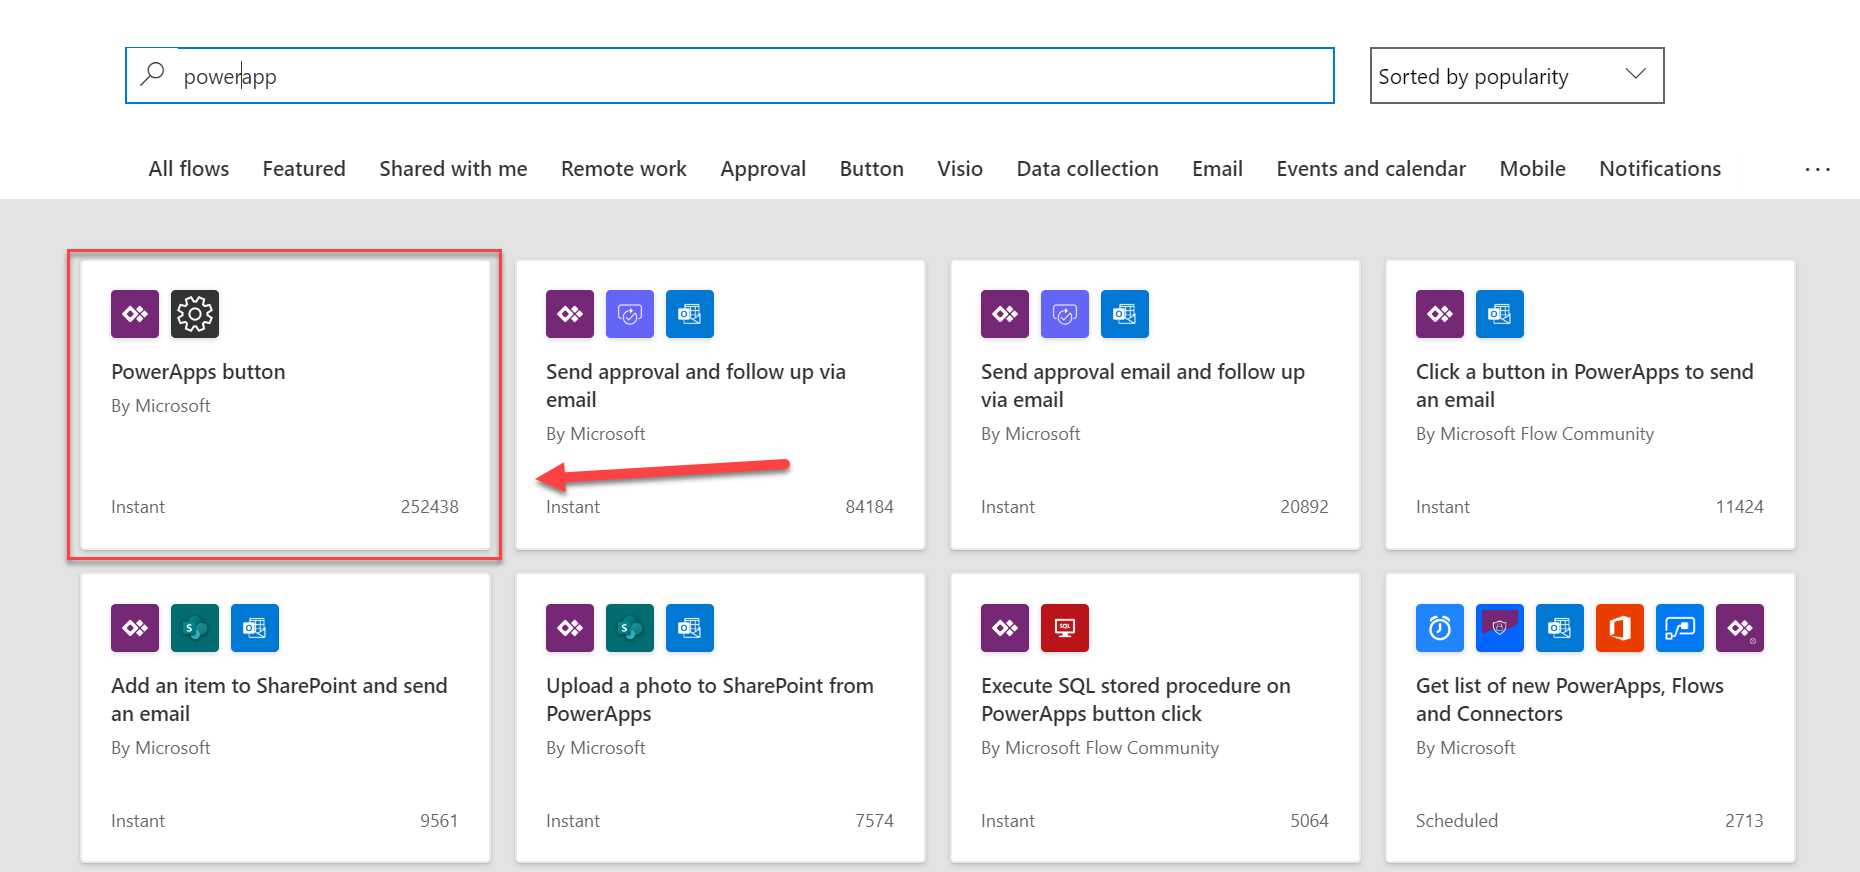Click the PowerApps icon on 'Get list of new PowerApps' card
This screenshot has width=1860, height=872.
coord(1740,628)
